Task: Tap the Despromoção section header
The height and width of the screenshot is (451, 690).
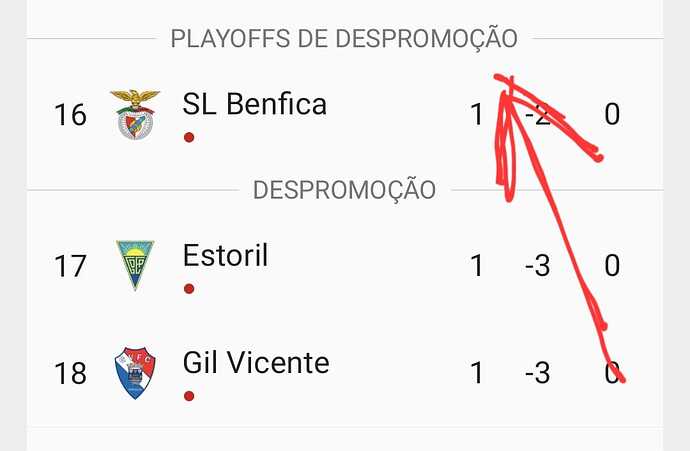Action: [x=345, y=190]
